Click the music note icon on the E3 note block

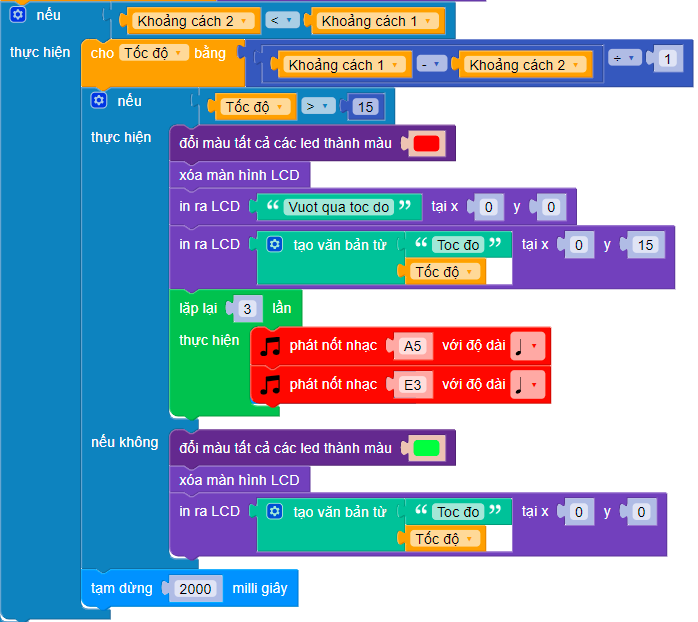270,384
